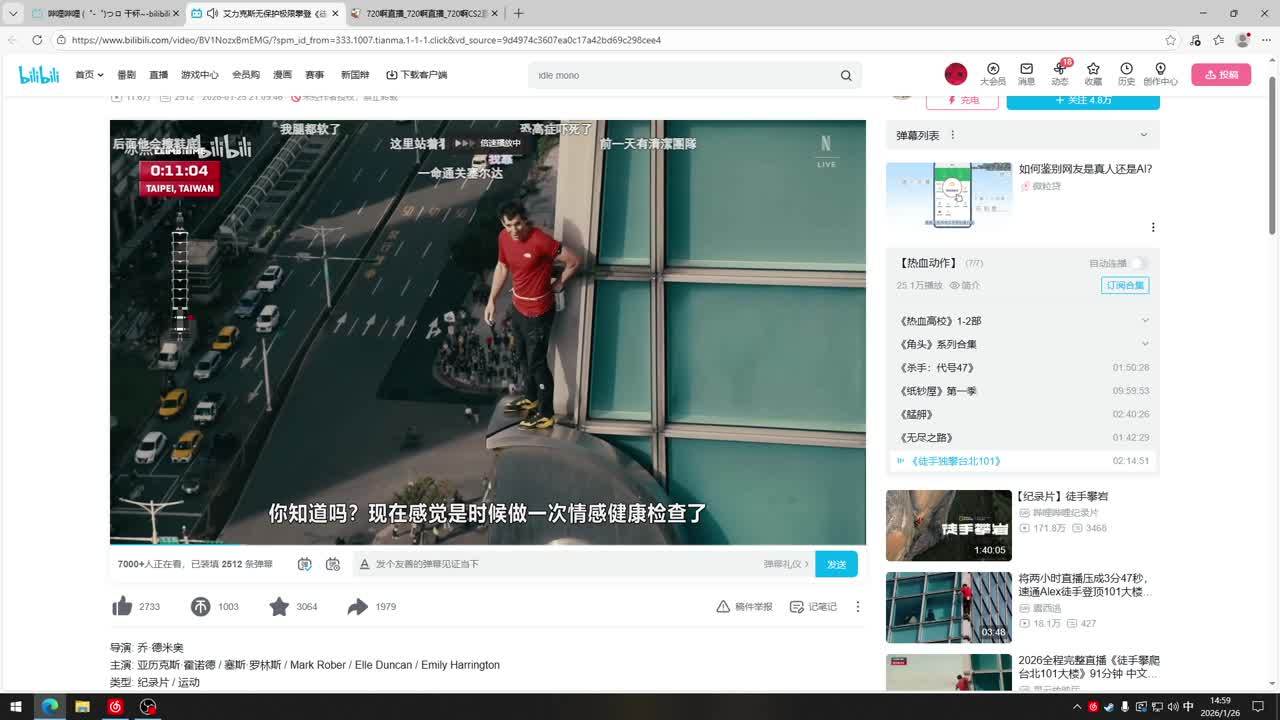Image resolution: width=1280 pixels, height=720 pixels.
Task: Favorite the video with the star icon
Action: (279, 606)
